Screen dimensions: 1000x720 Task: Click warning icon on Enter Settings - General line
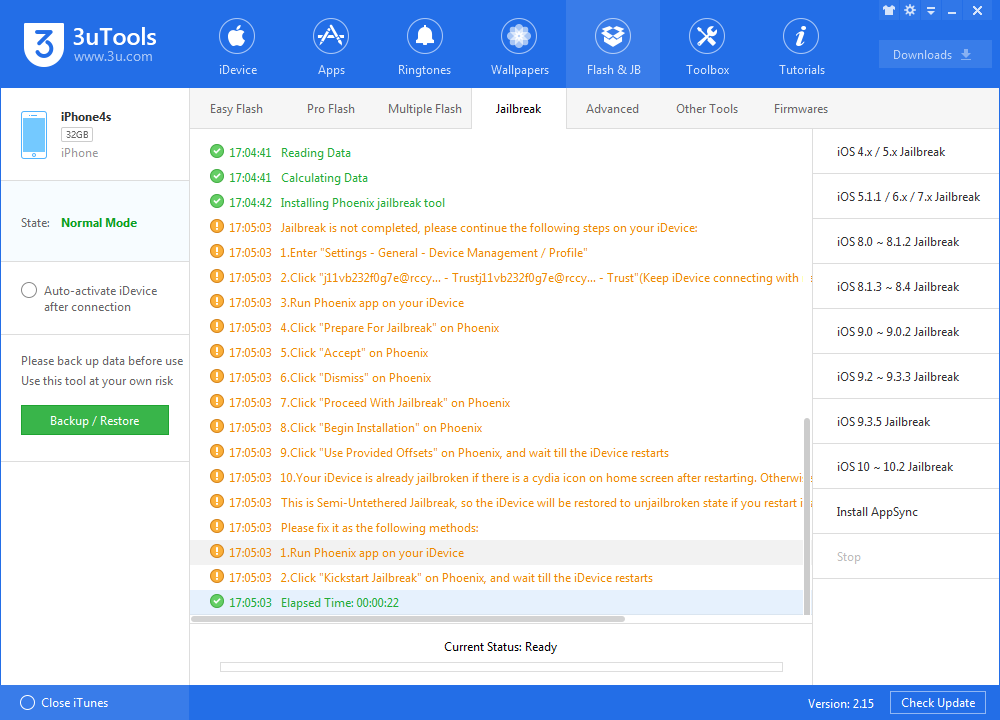[x=217, y=251]
